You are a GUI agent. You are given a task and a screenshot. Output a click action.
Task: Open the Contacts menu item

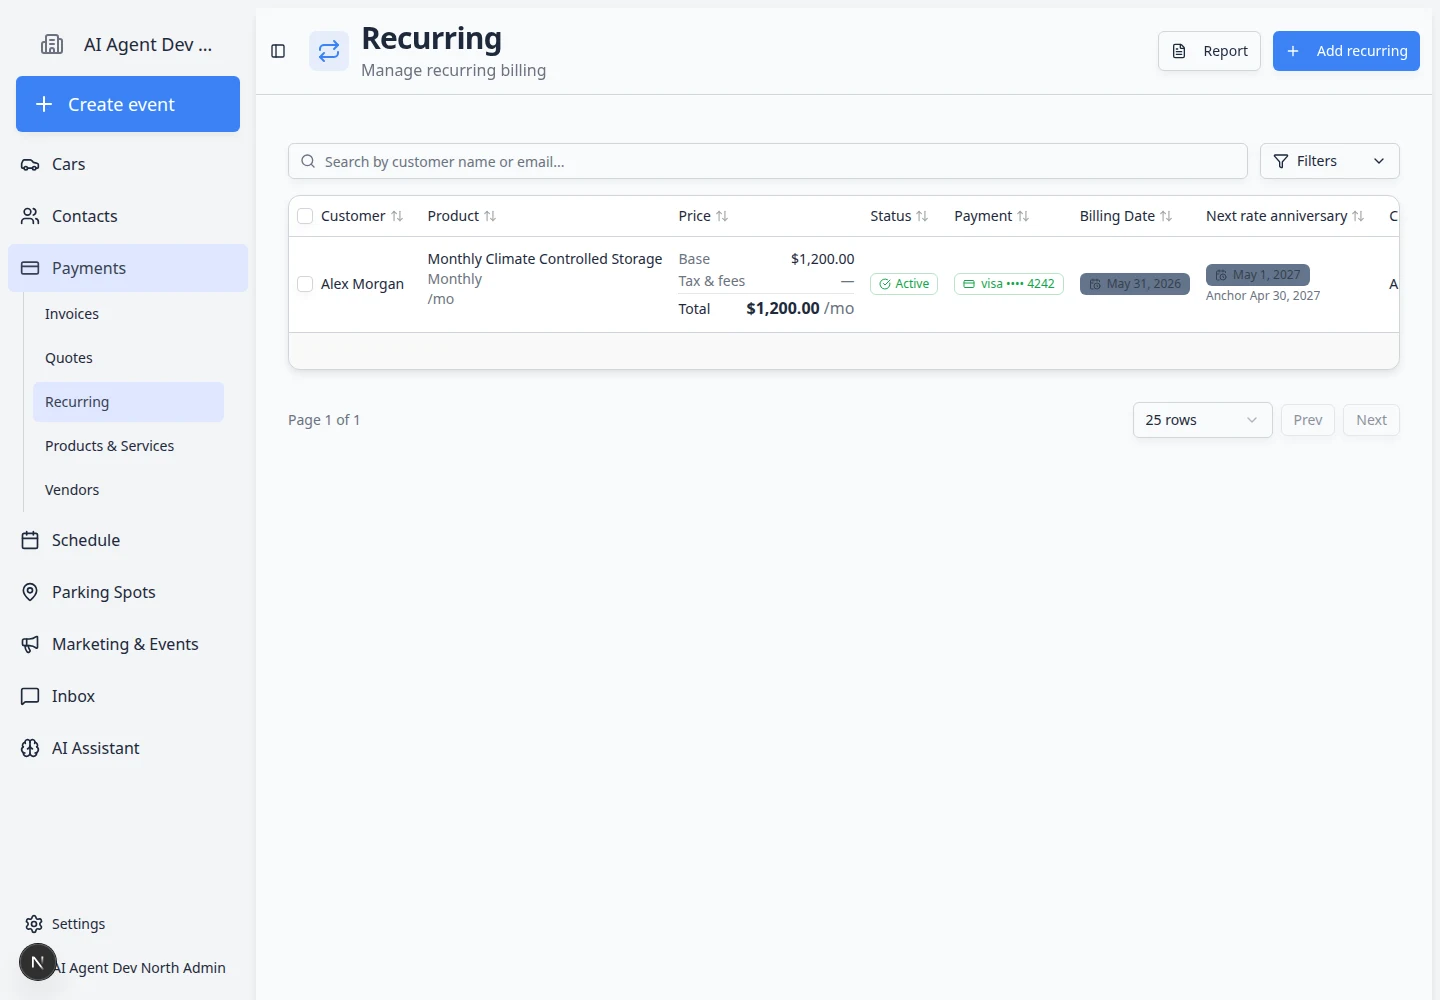tap(128, 216)
